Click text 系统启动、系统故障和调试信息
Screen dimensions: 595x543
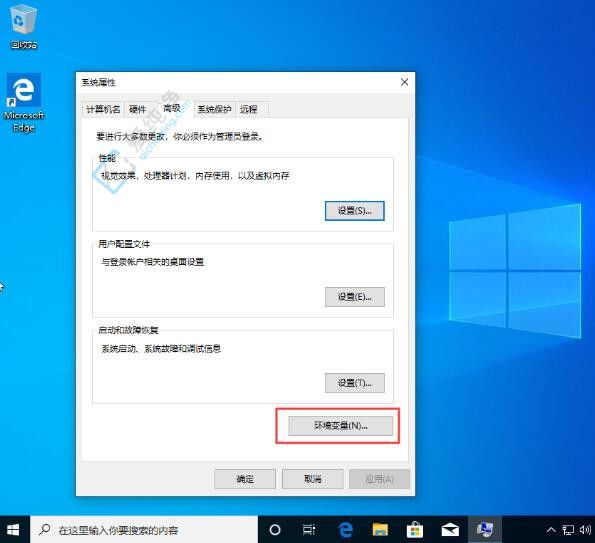coord(161,348)
